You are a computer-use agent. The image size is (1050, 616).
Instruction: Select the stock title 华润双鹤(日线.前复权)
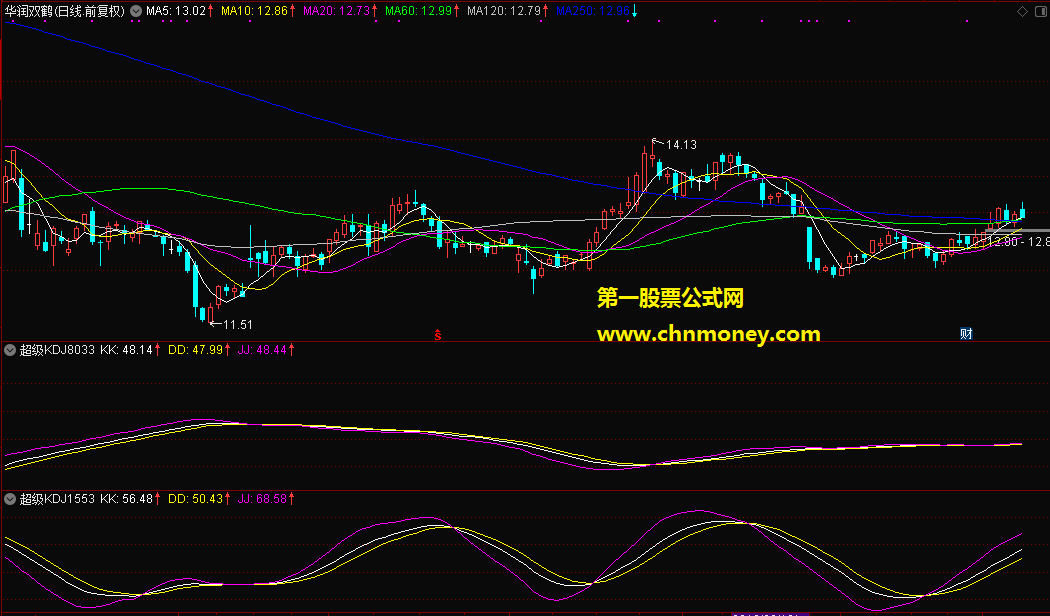[64, 11]
